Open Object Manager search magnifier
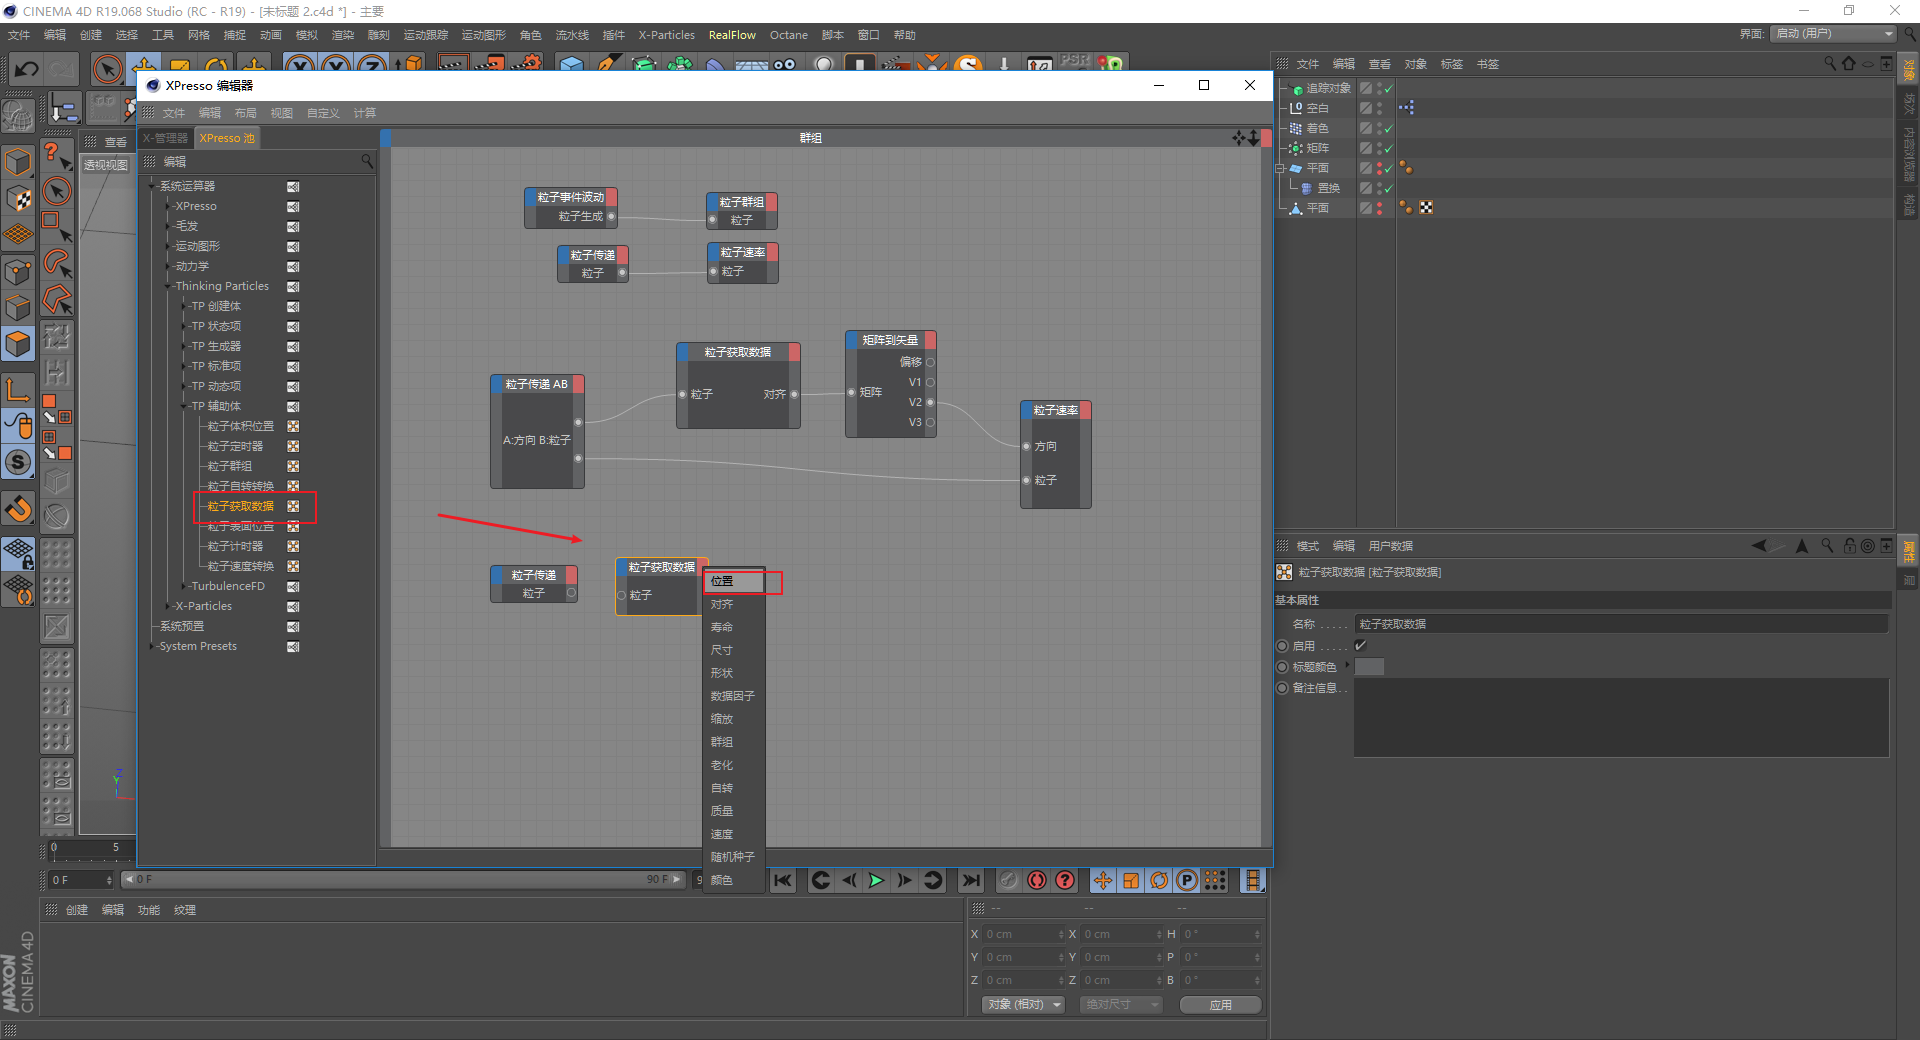The height and width of the screenshot is (1040, 1920). click(x=1830, y=64)
